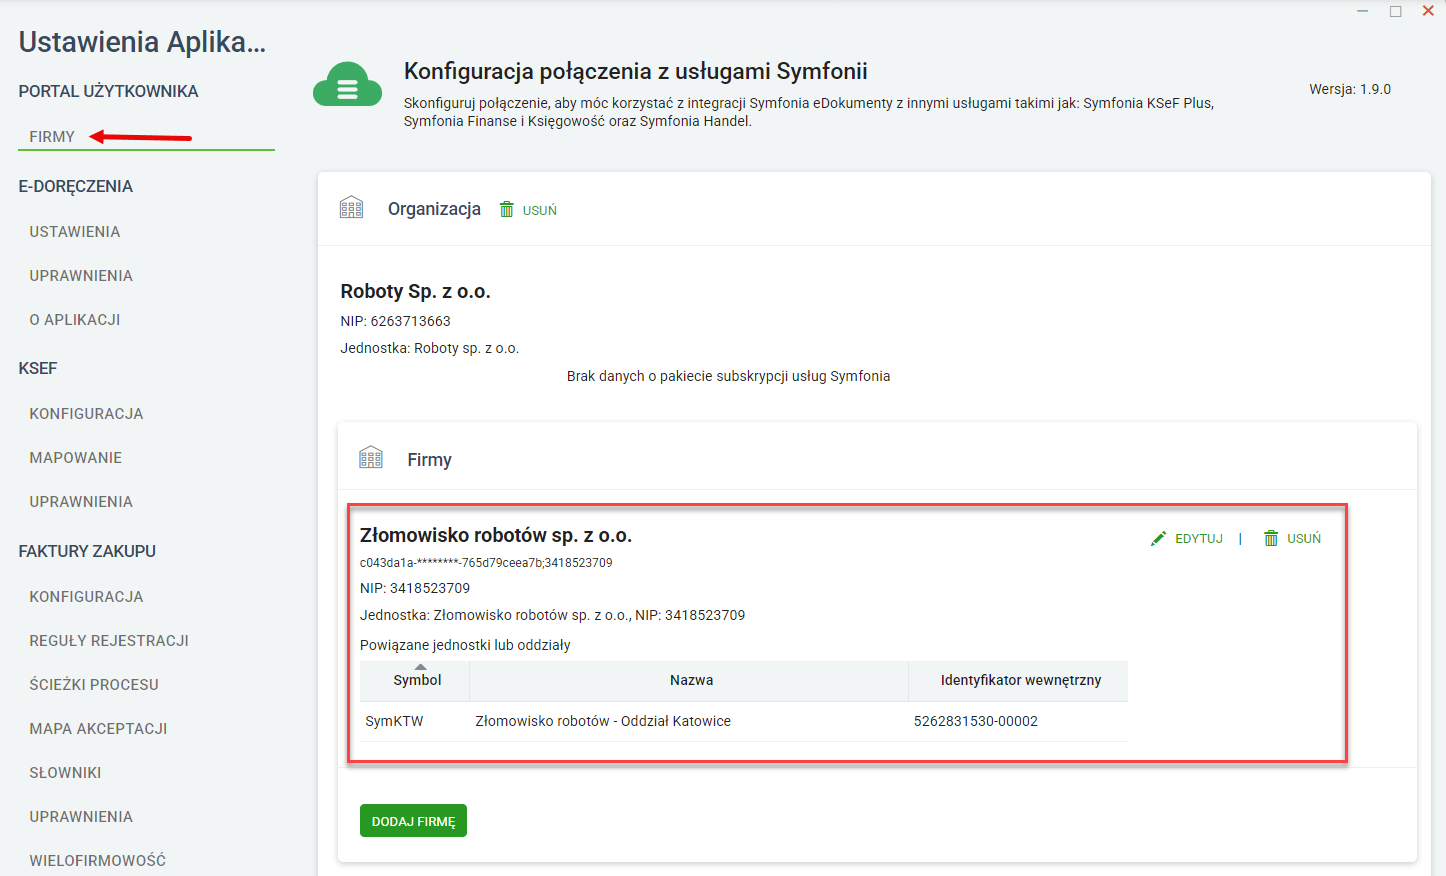The width and height of the screenshot is (1446, 876).
Task: Click the green cloud Symfonia services icon
Action: click(x=347, y=85)
